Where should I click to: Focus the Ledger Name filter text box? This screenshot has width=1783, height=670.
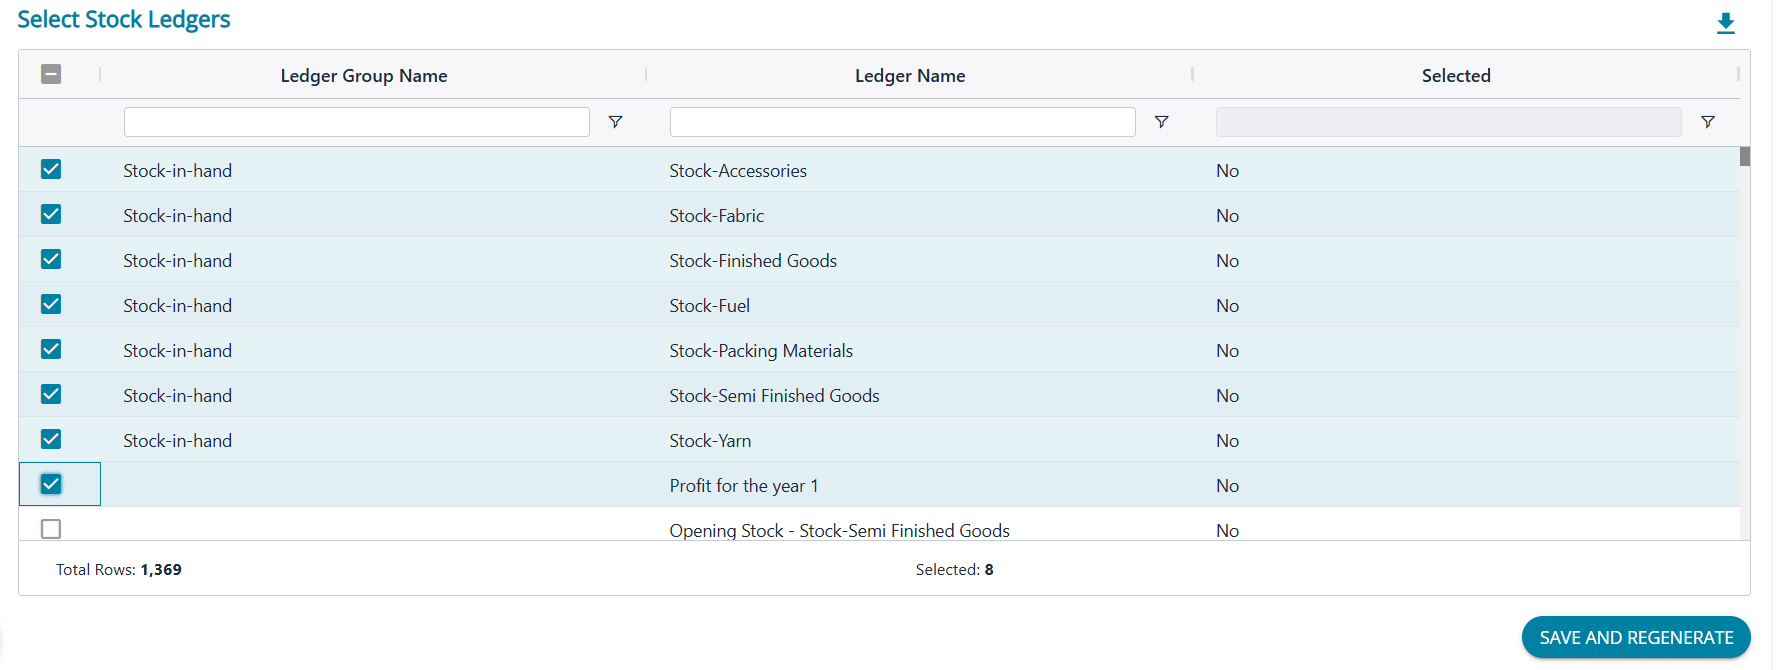point(902,122)
